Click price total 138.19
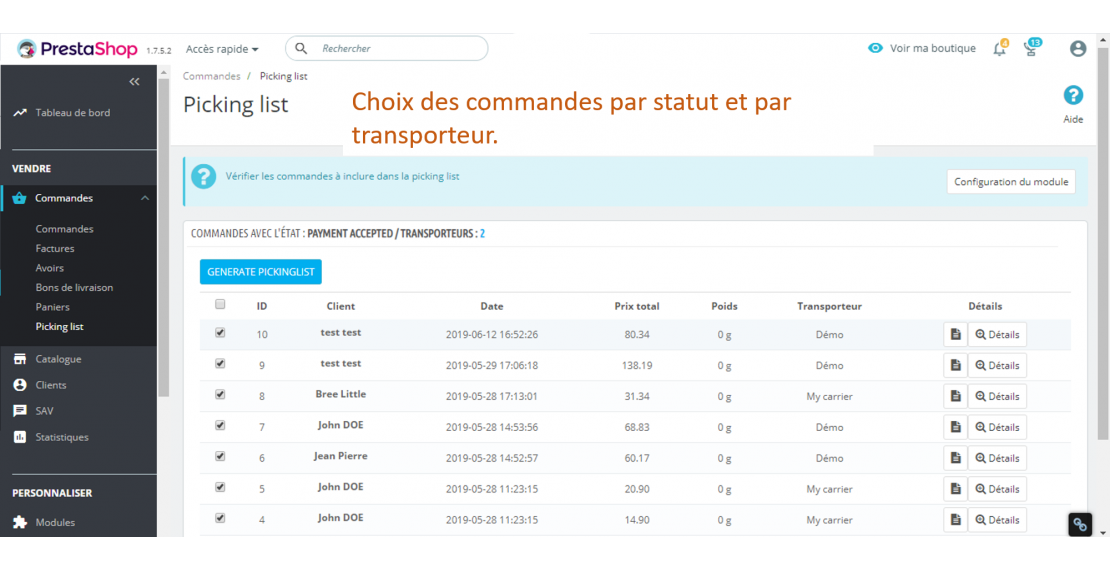This screenshot has width=1110, height=570. 637,365
